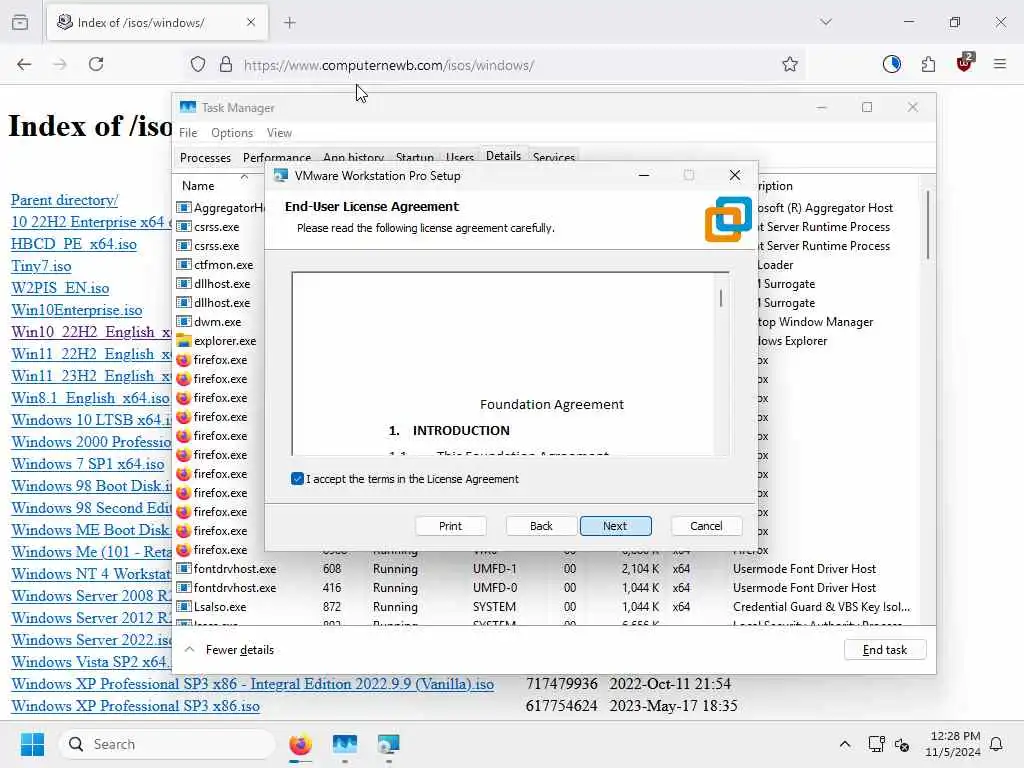Reload the page with the refresh icon
The image size is (1024, 768).
[x=96, y=64]
